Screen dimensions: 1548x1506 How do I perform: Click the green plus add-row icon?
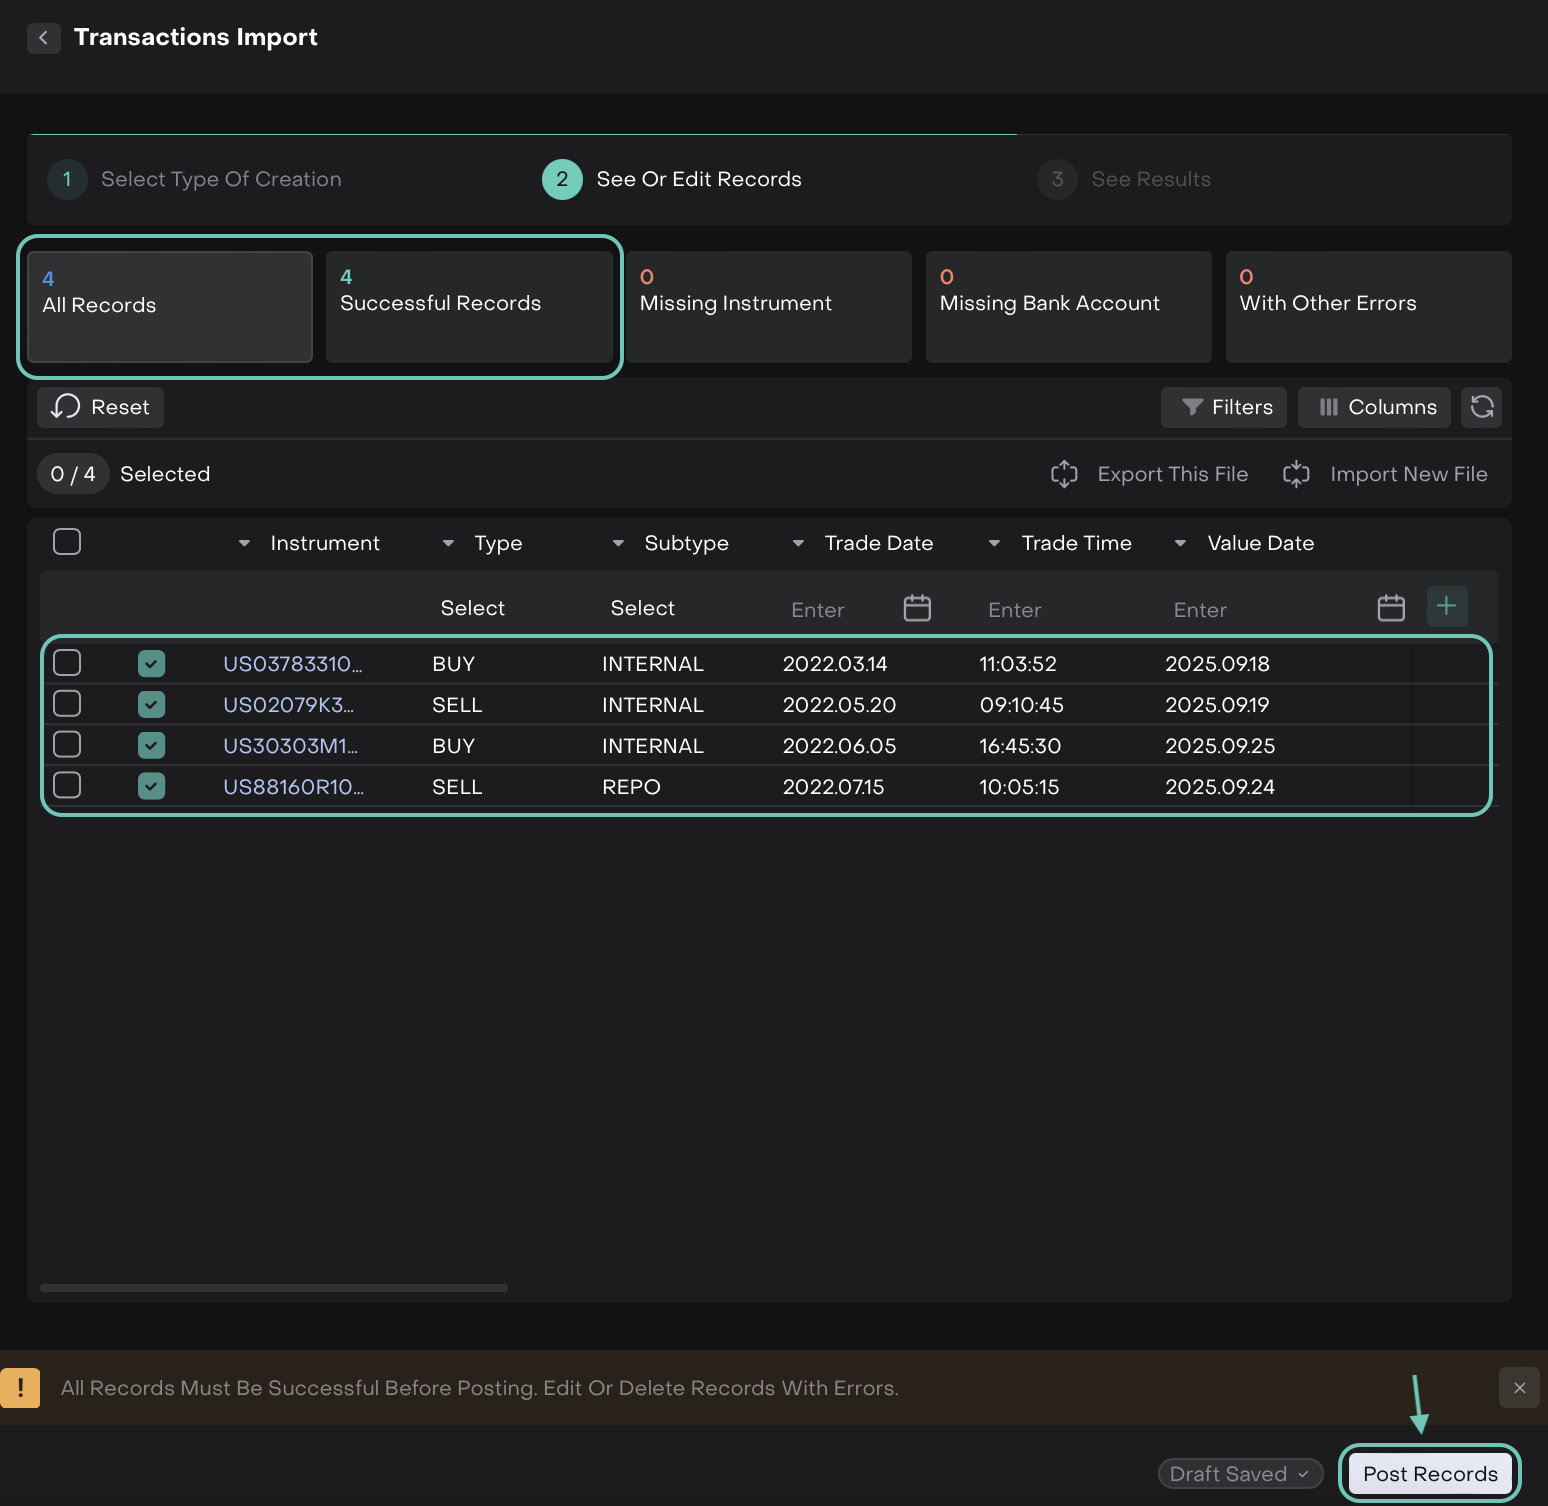tap(1446, 606)
